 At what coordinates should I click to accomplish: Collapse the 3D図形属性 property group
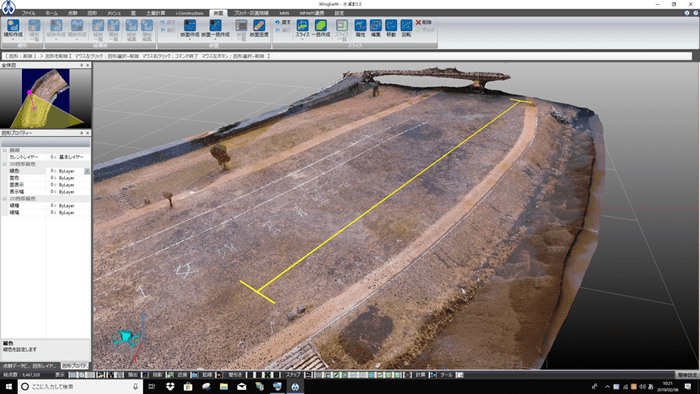click(5, 164)
